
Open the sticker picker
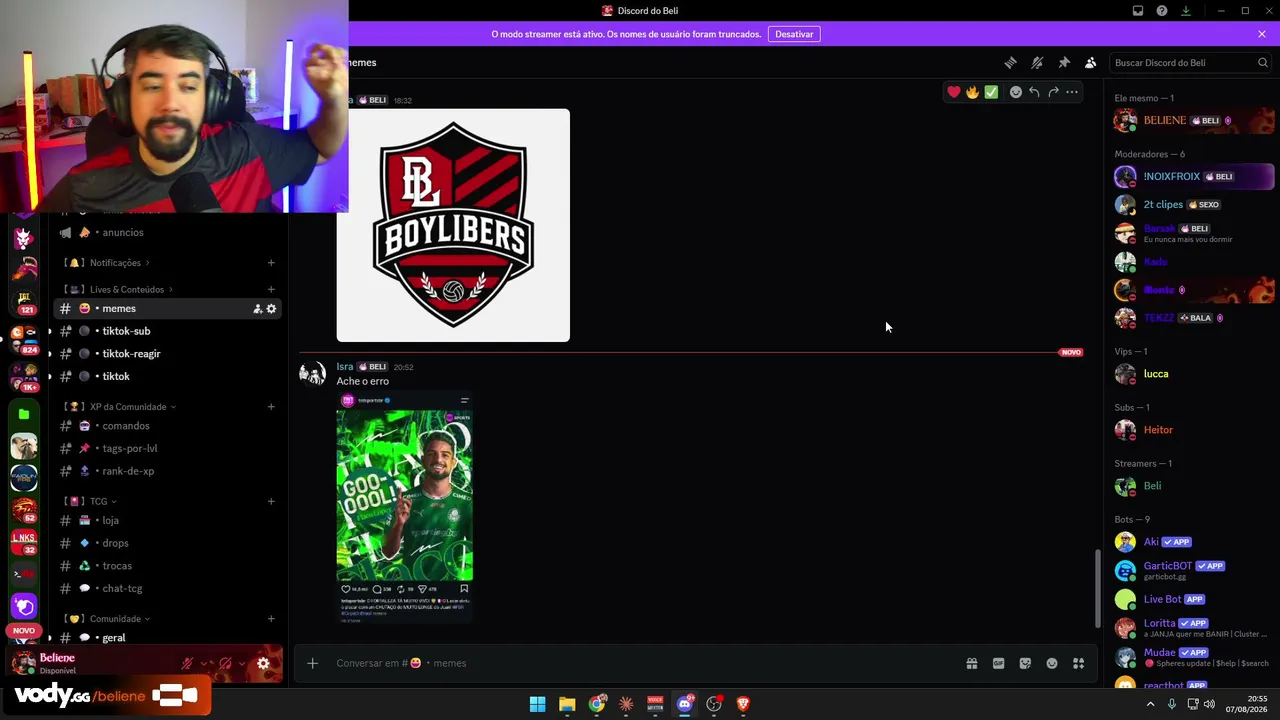point(1025,663)
